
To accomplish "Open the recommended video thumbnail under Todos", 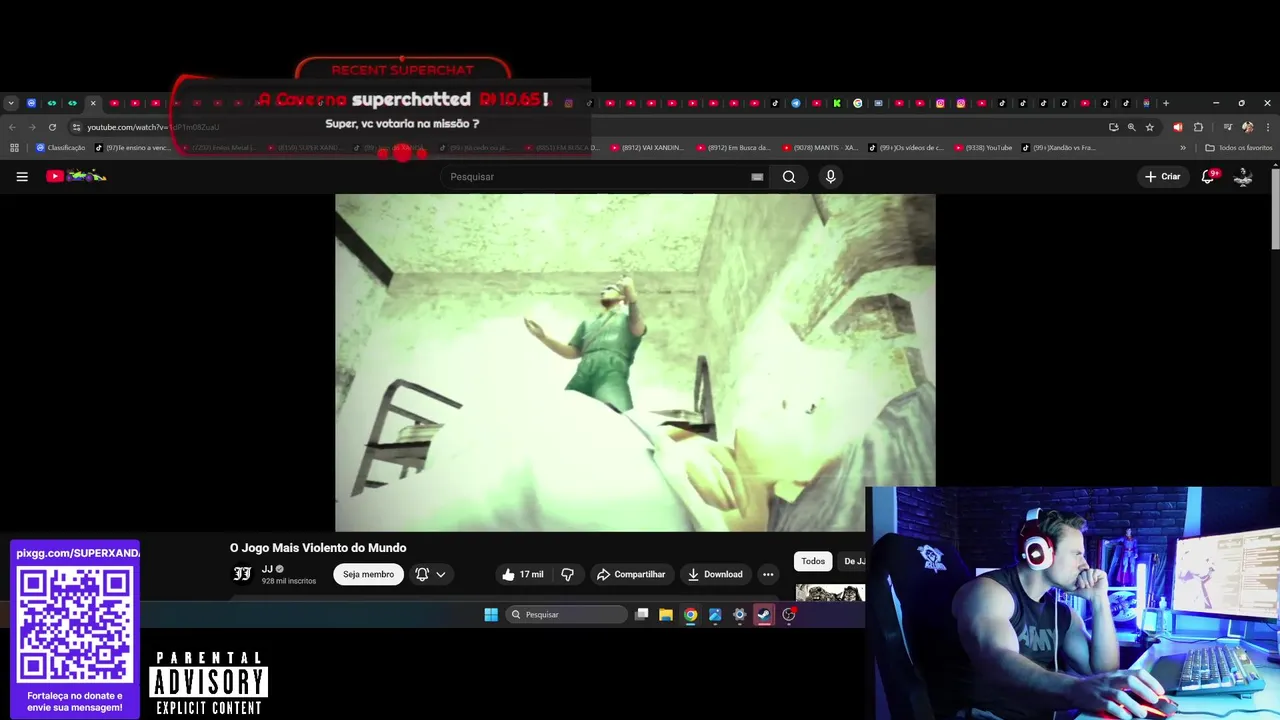I will coord(830,593).
